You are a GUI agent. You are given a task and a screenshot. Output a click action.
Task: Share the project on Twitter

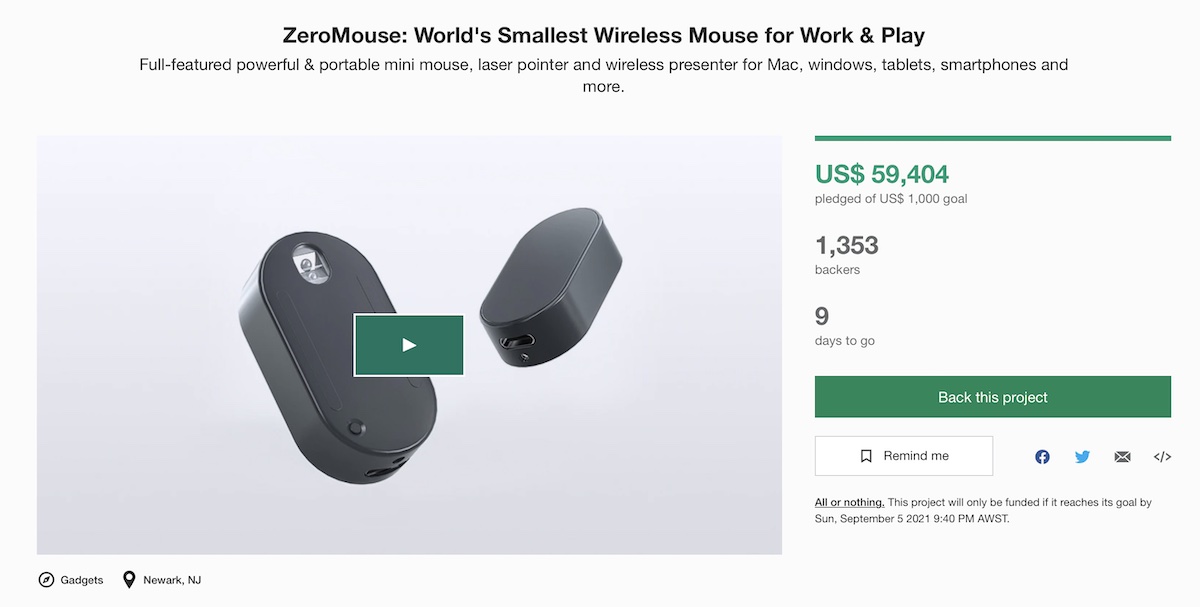tap(1082, 456)
